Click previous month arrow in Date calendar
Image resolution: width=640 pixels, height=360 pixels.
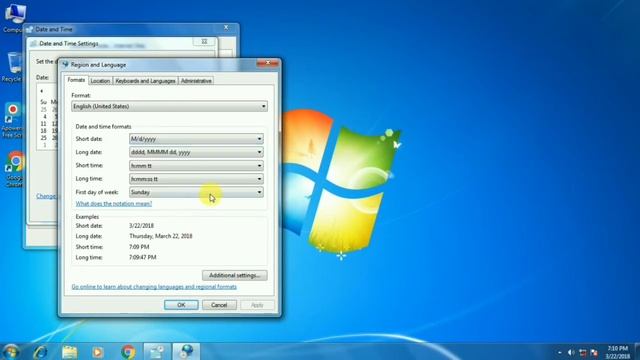point(42,91)
